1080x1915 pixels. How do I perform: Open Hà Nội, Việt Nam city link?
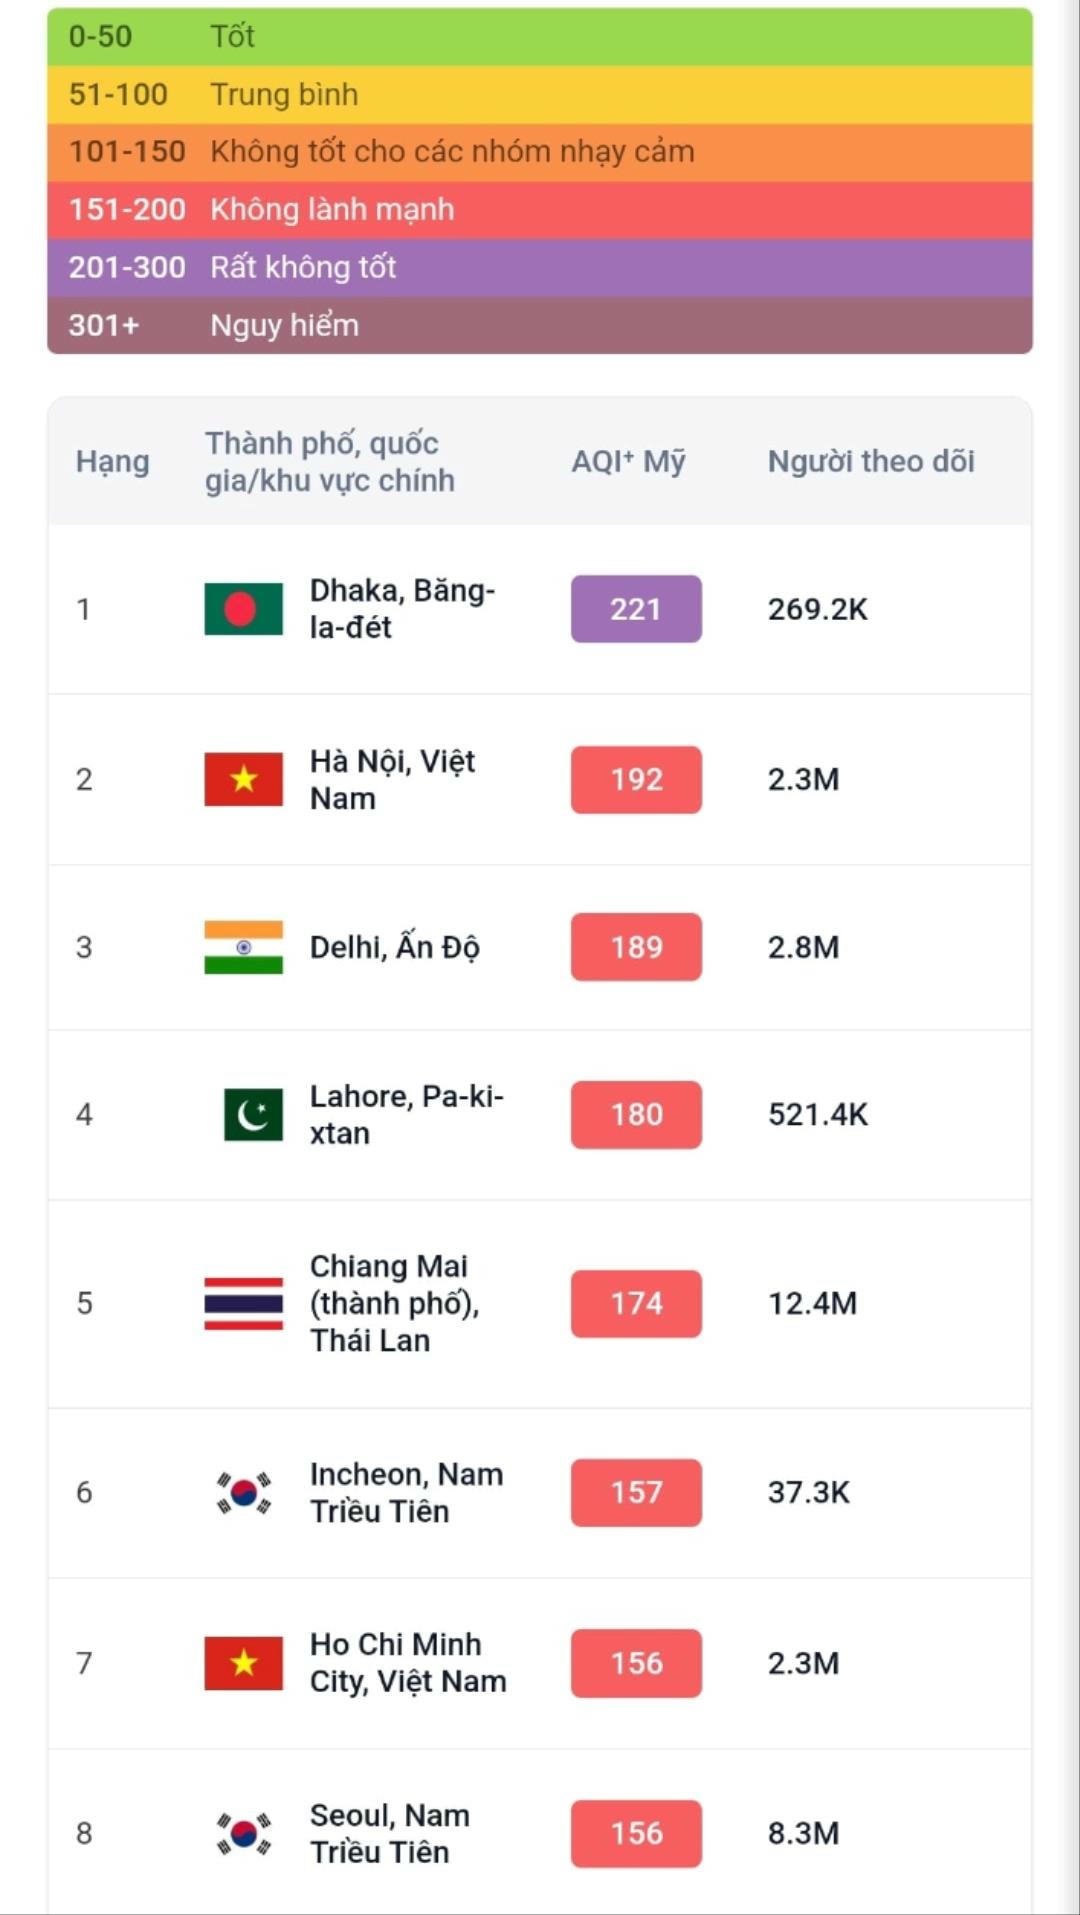click(392, 779)
